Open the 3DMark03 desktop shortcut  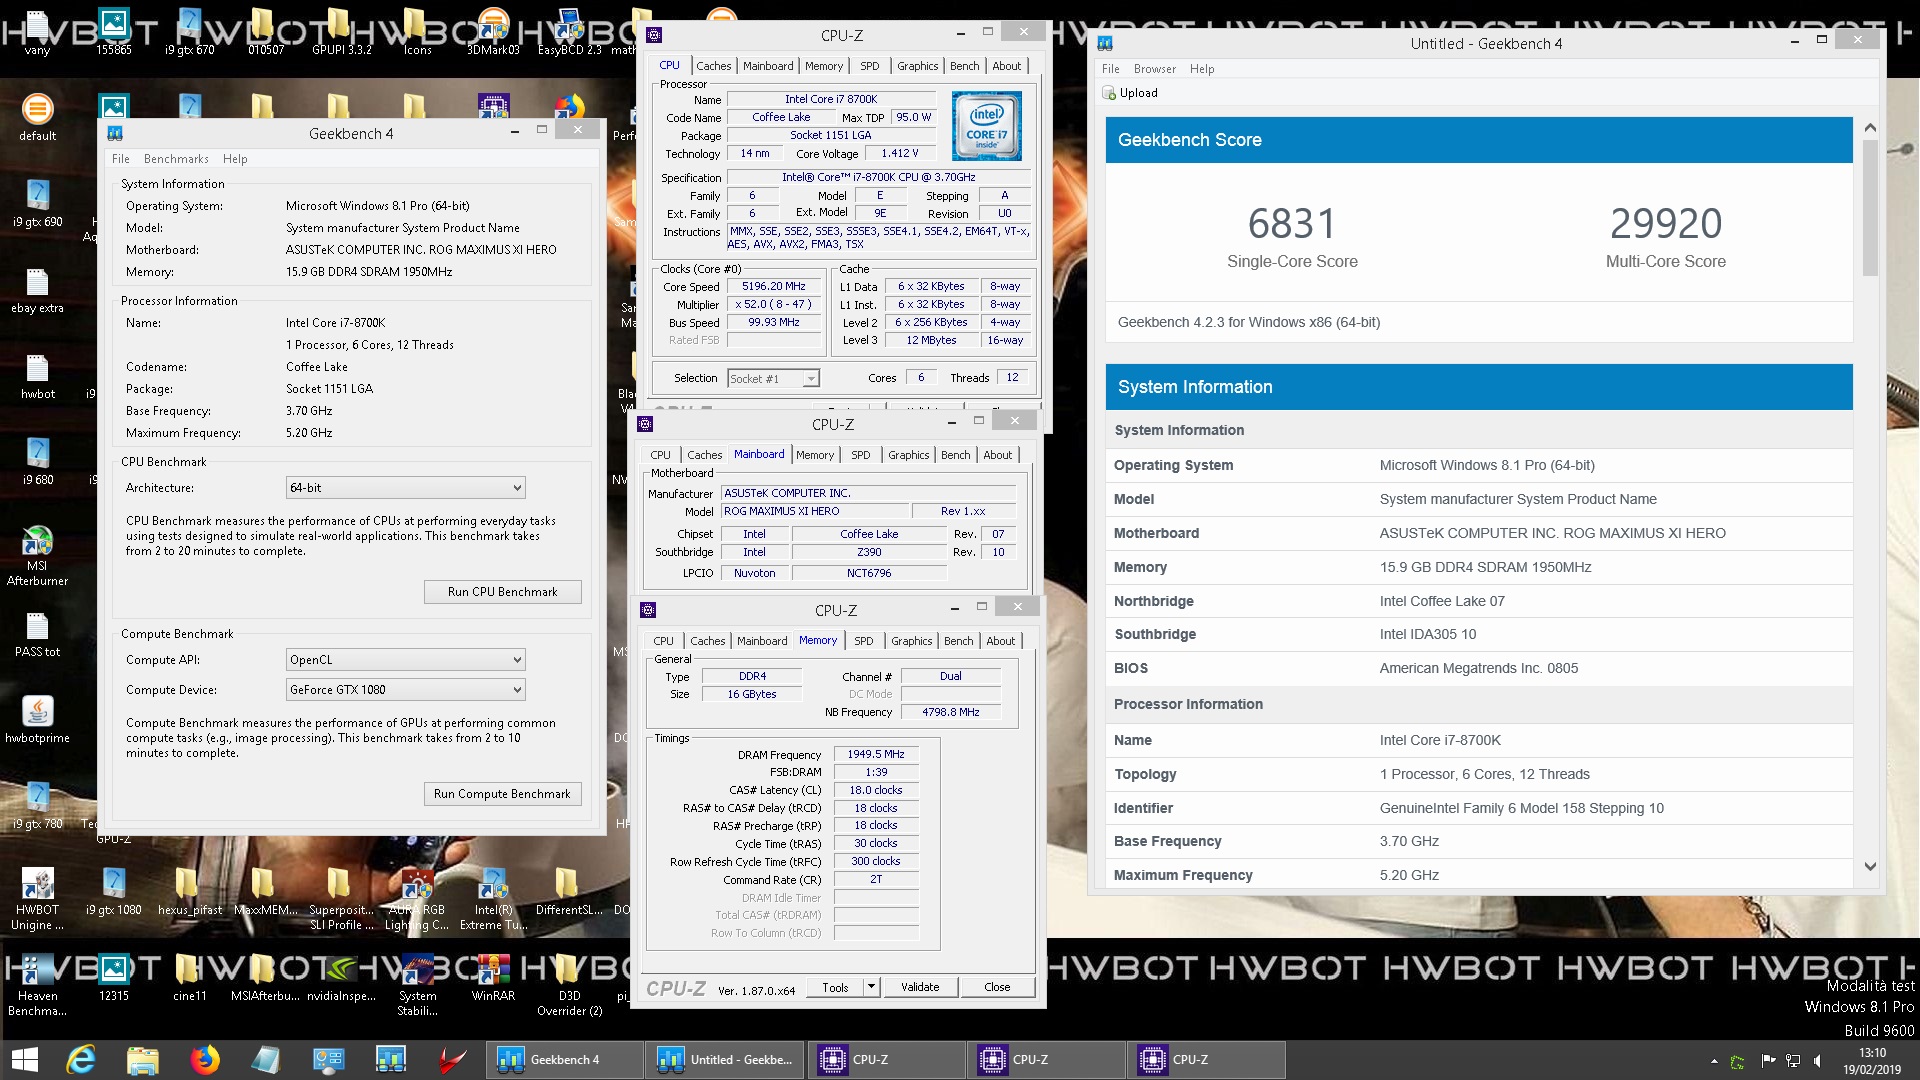click(x=493, y=30)
